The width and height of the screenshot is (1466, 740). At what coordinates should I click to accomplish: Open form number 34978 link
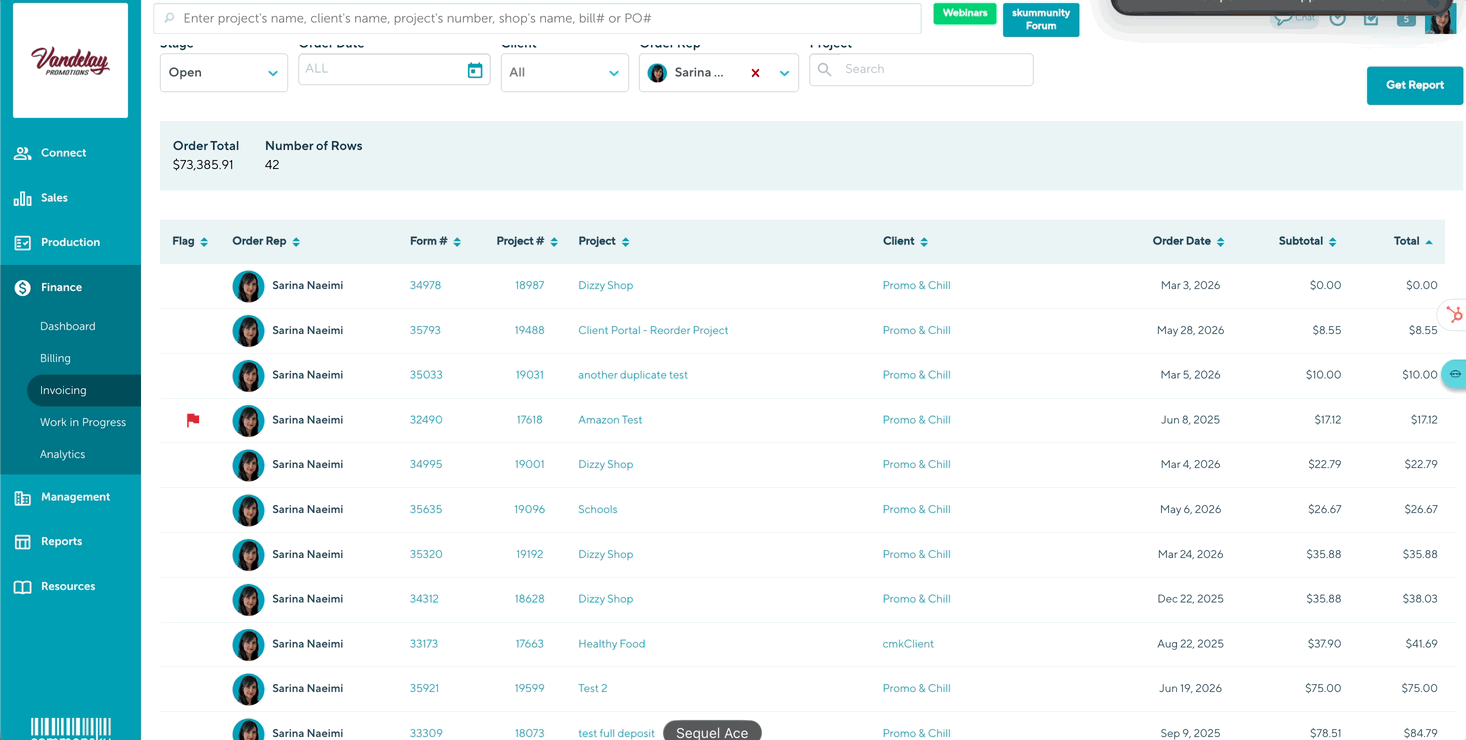(425, 285)
